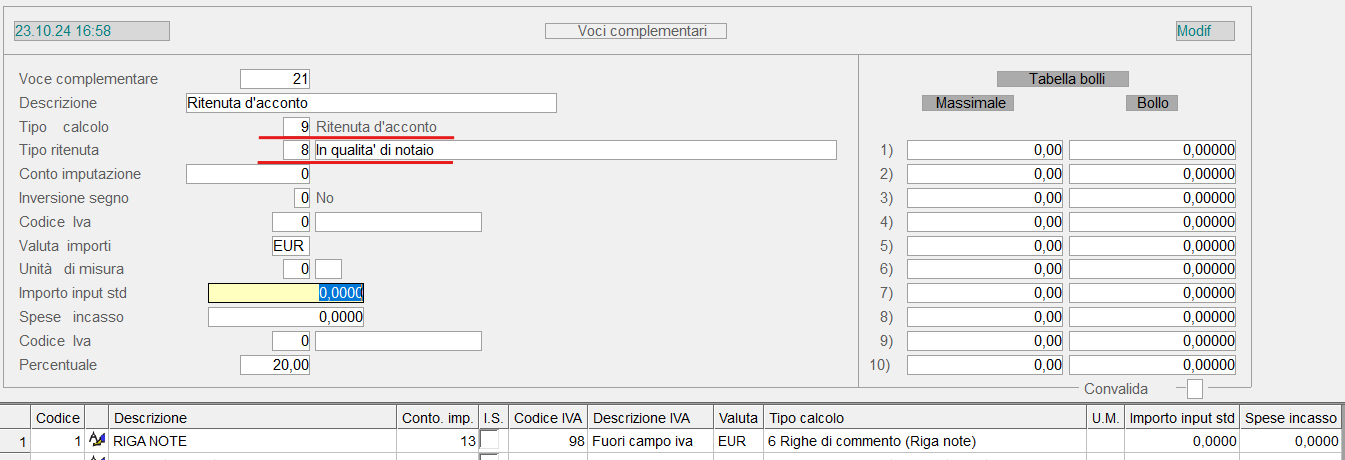Focus the Conto imputazione field
The height and width of the screenshot is (460, 1345).
click(248, 174)
